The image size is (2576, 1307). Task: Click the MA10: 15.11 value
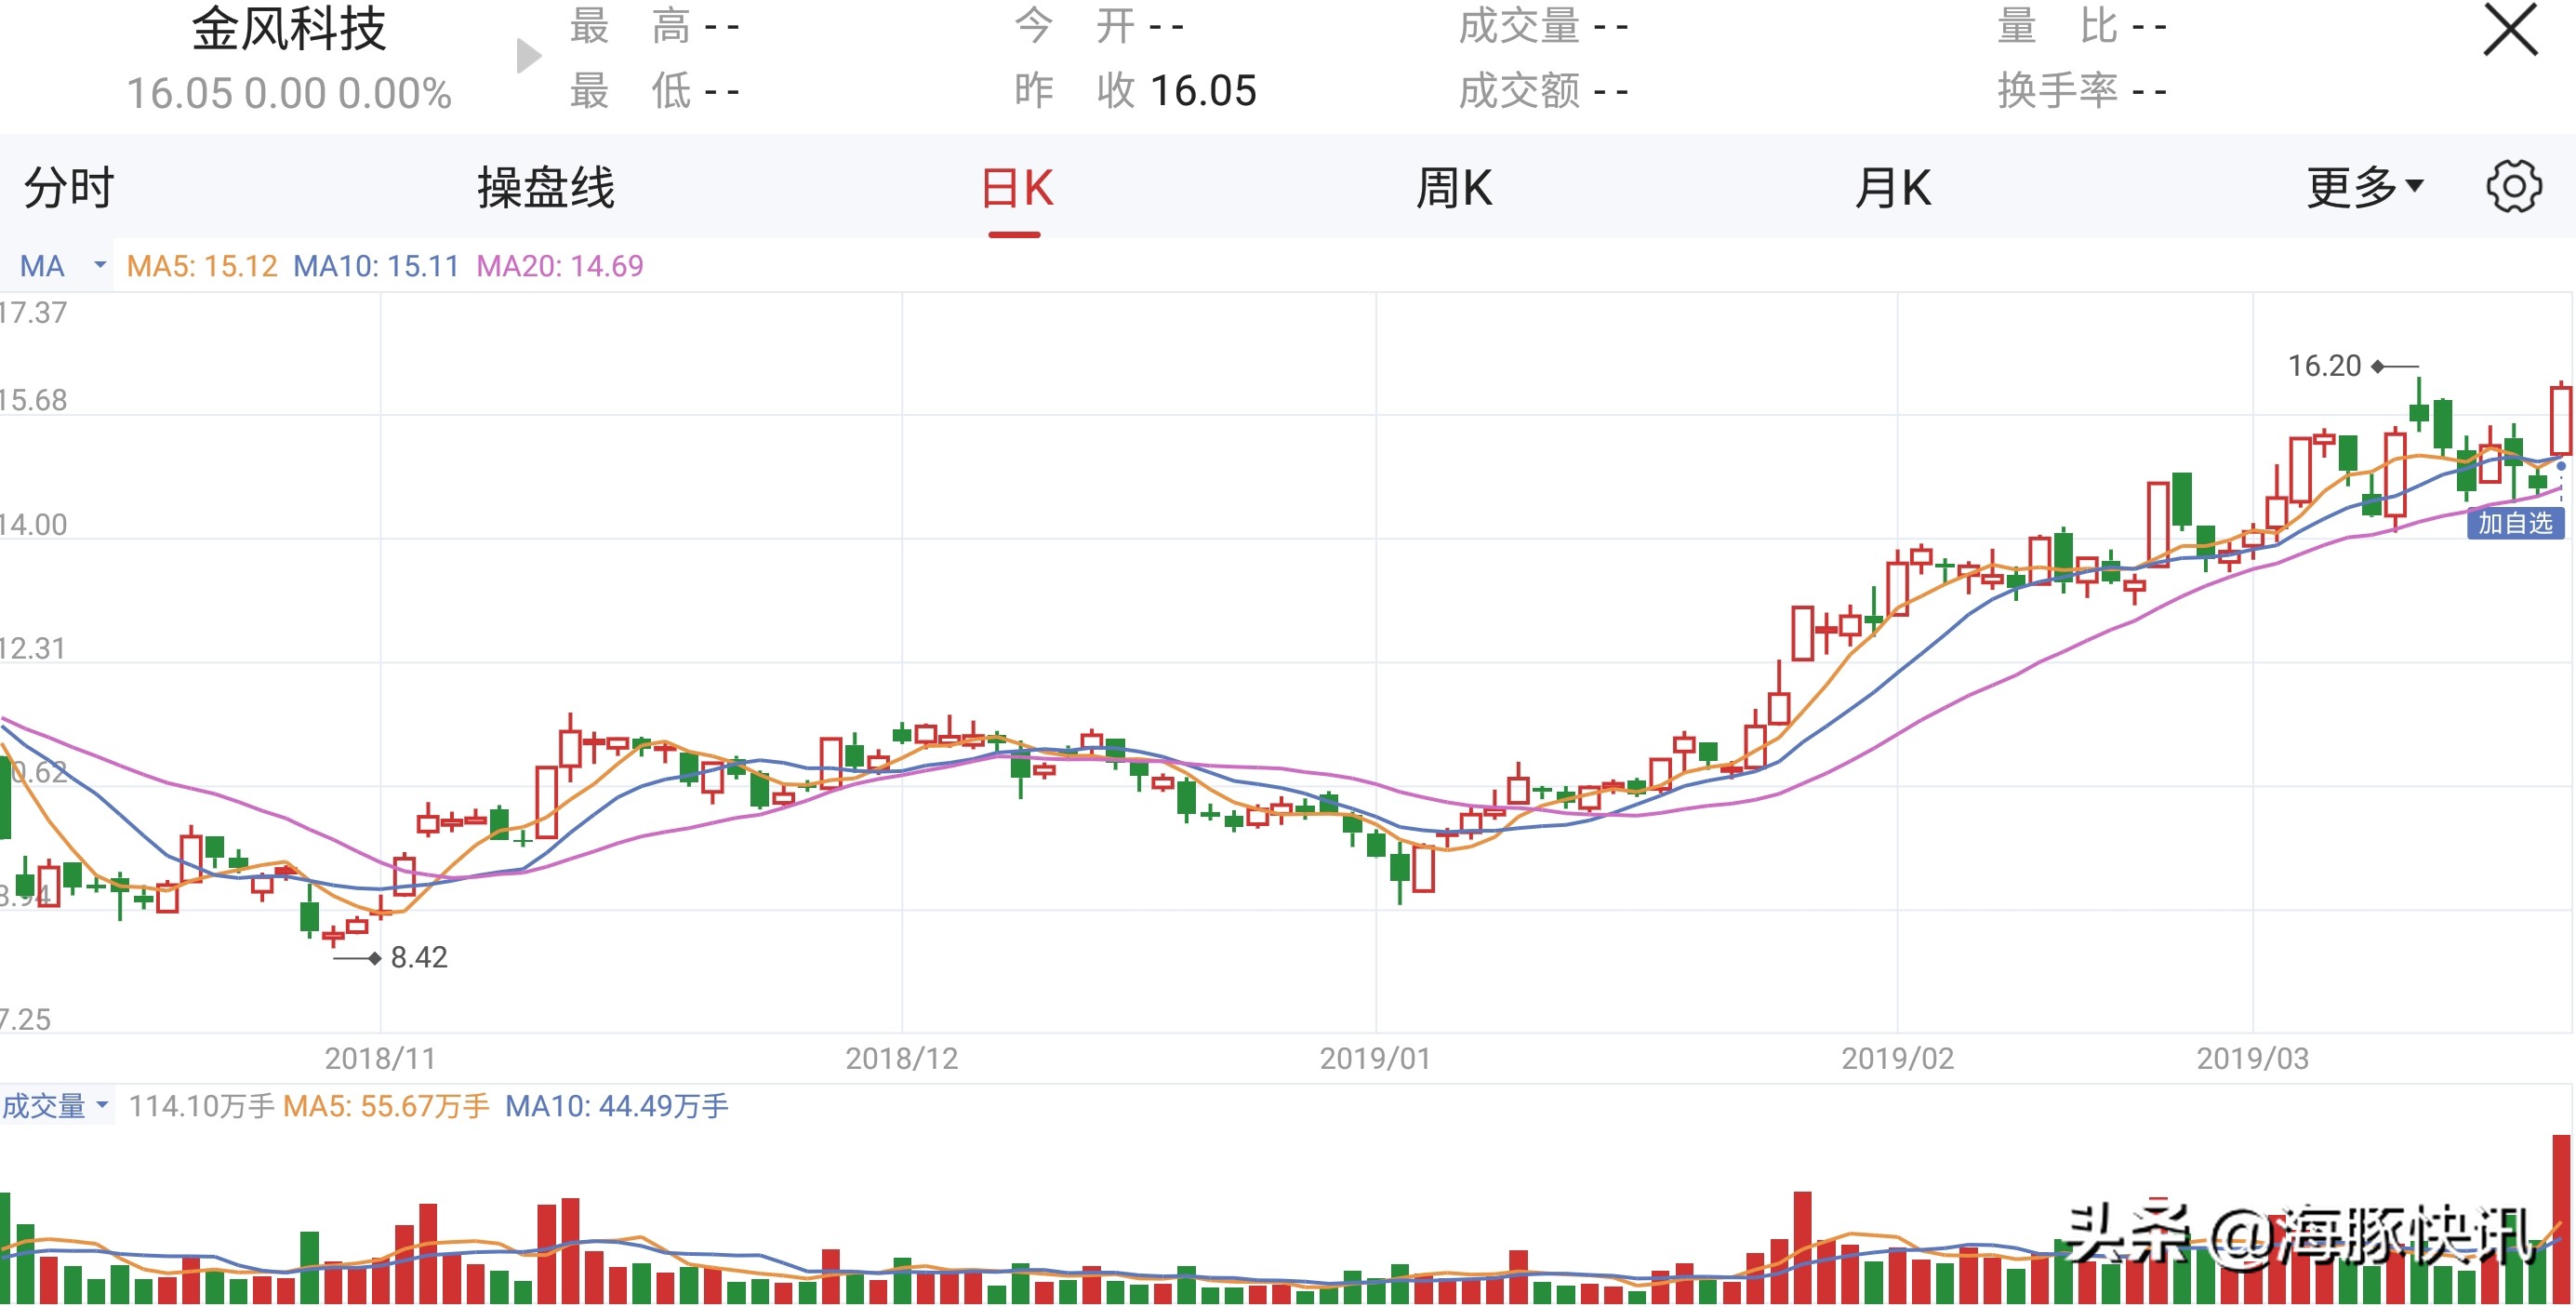tap(376, 266)
